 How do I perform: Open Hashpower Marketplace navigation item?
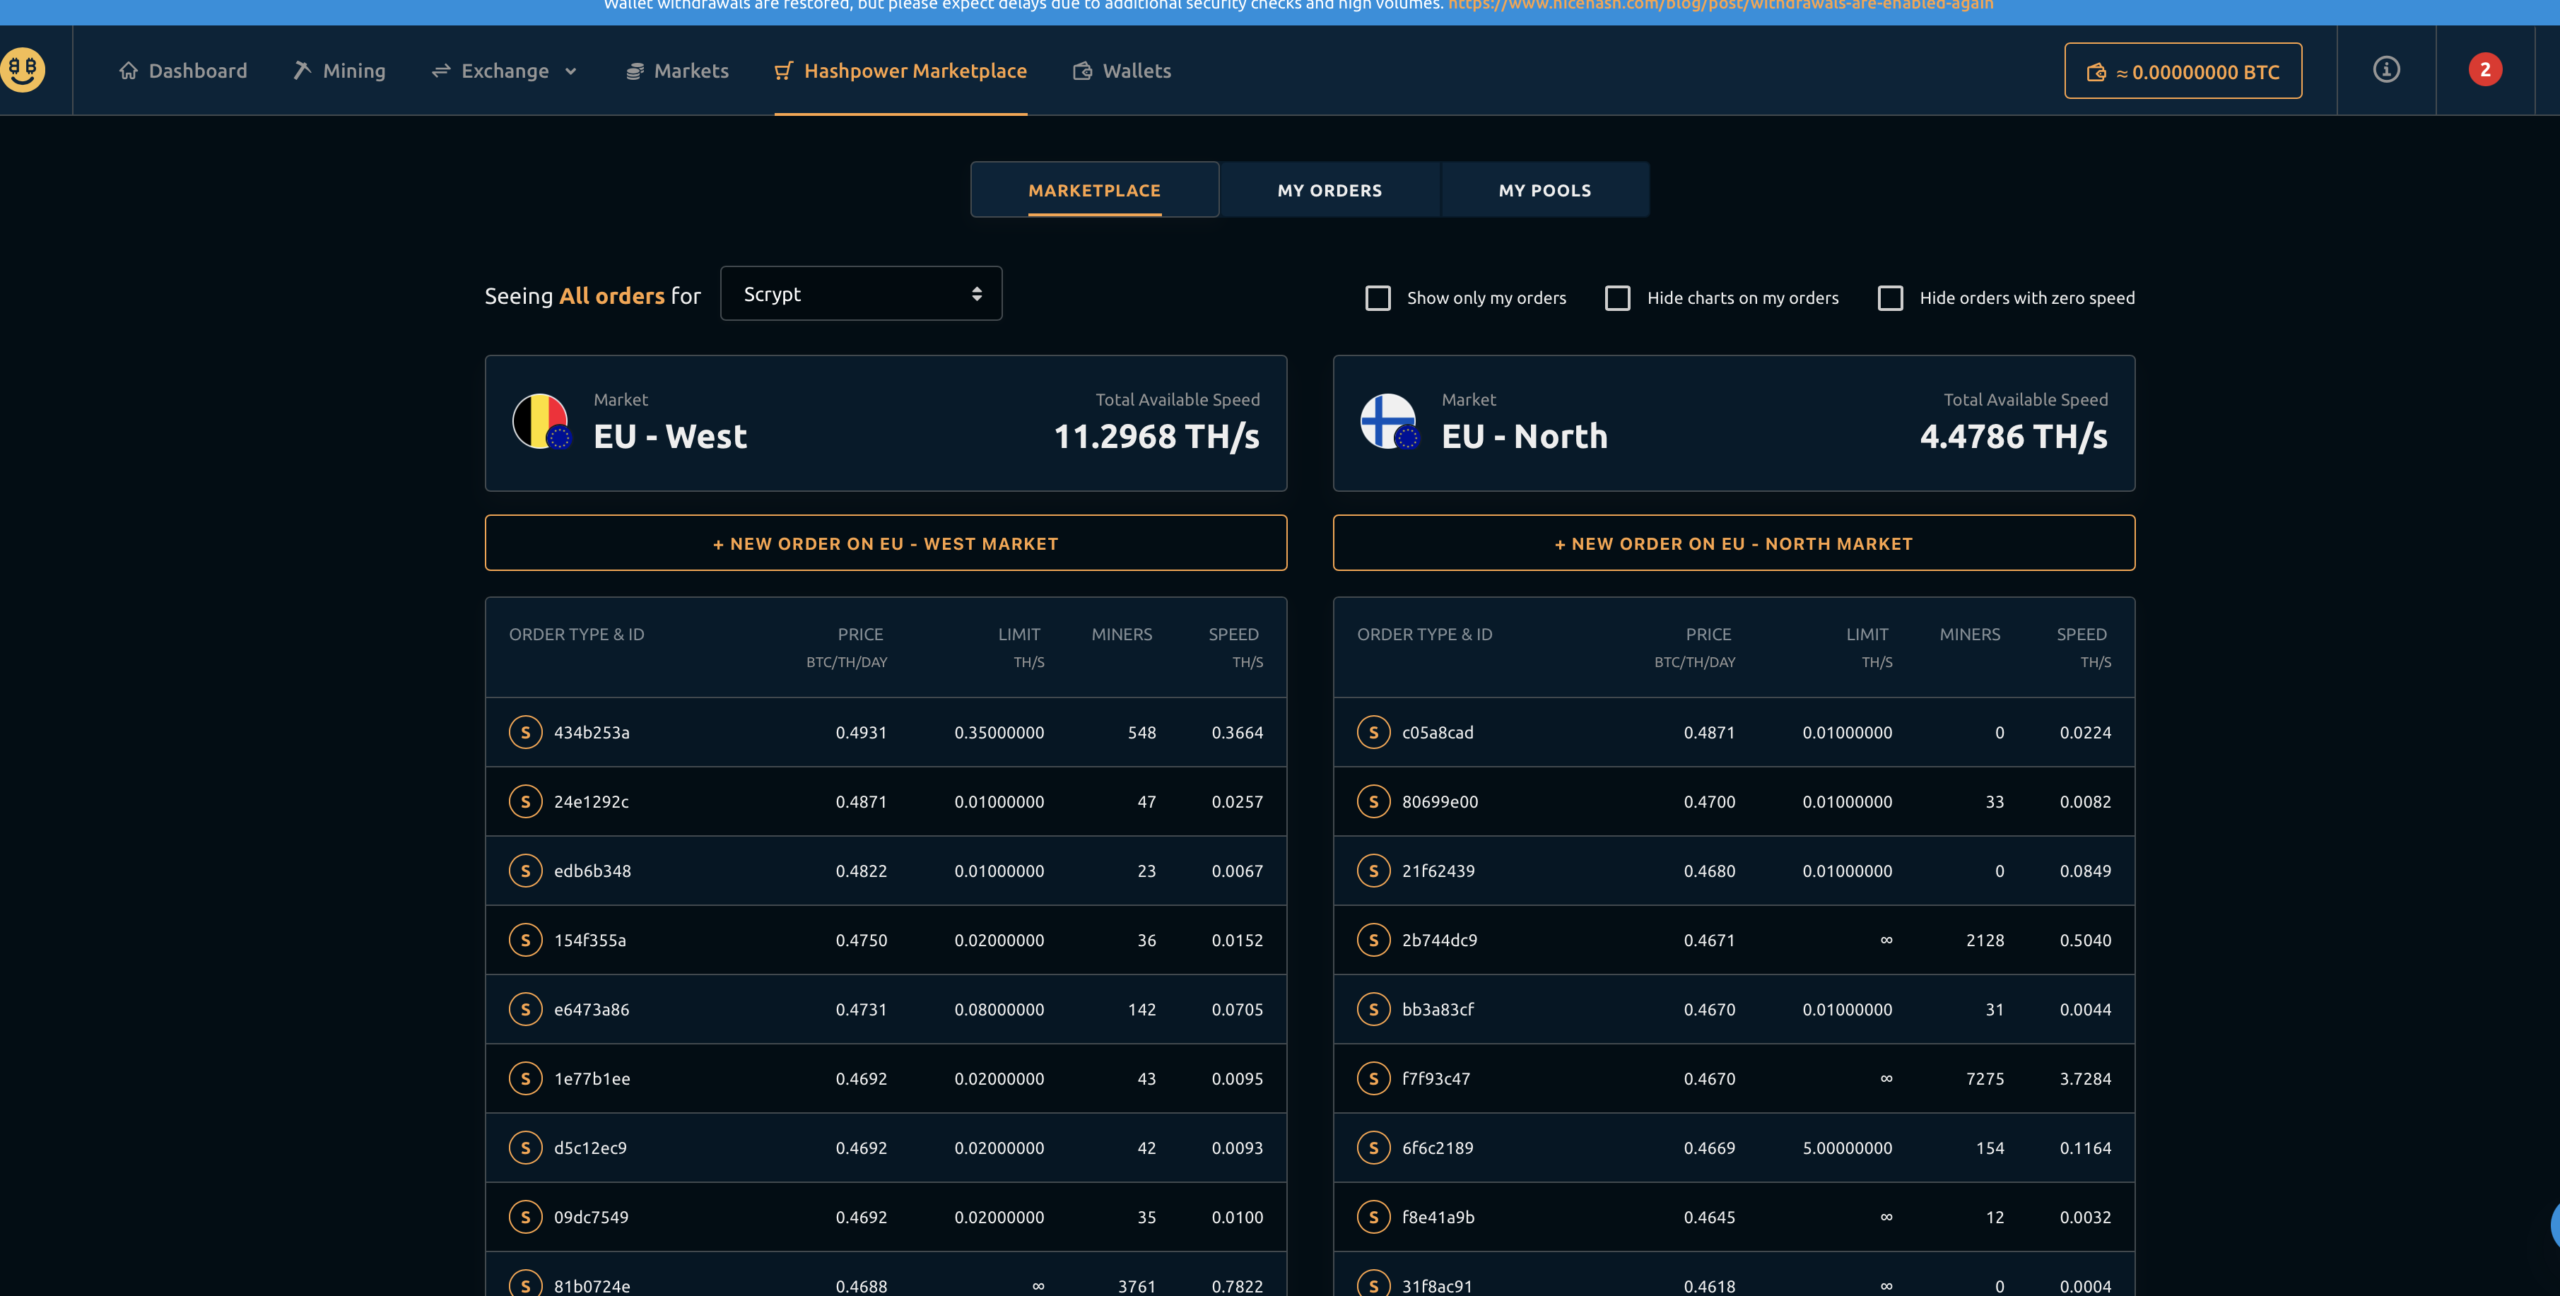tap(901, 71)
